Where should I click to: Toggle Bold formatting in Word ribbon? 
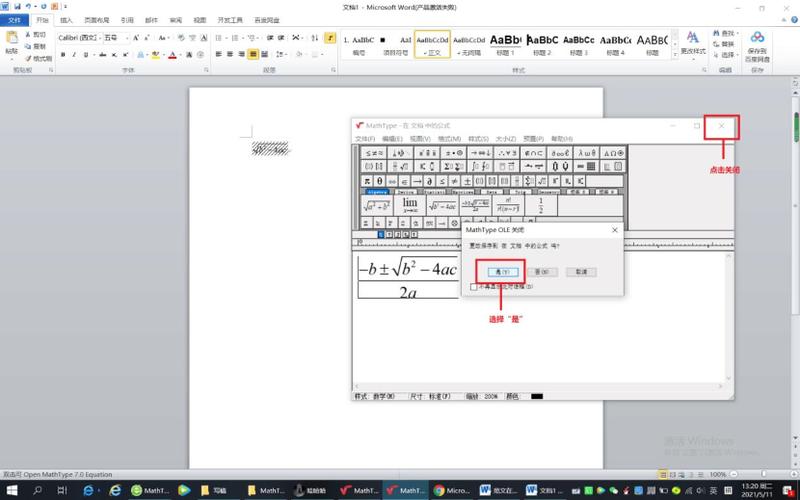click(x=63, y=54)
